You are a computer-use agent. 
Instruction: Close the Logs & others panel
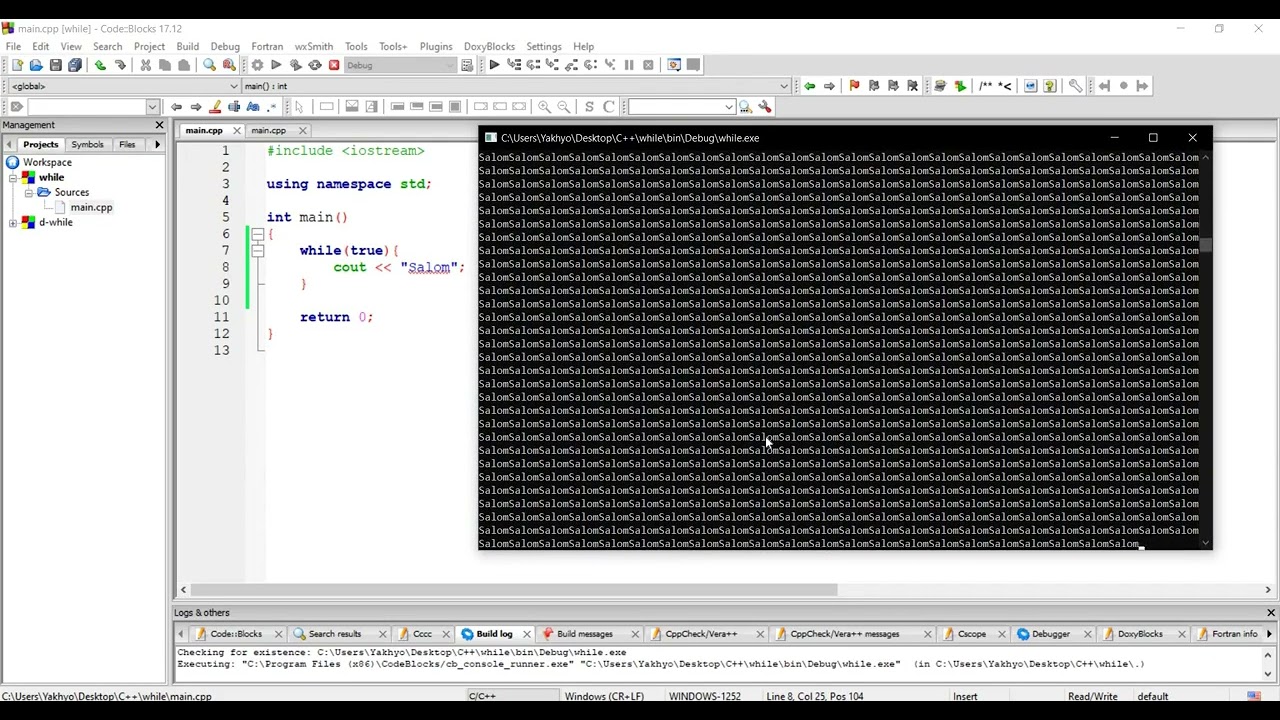point(1271,613)
